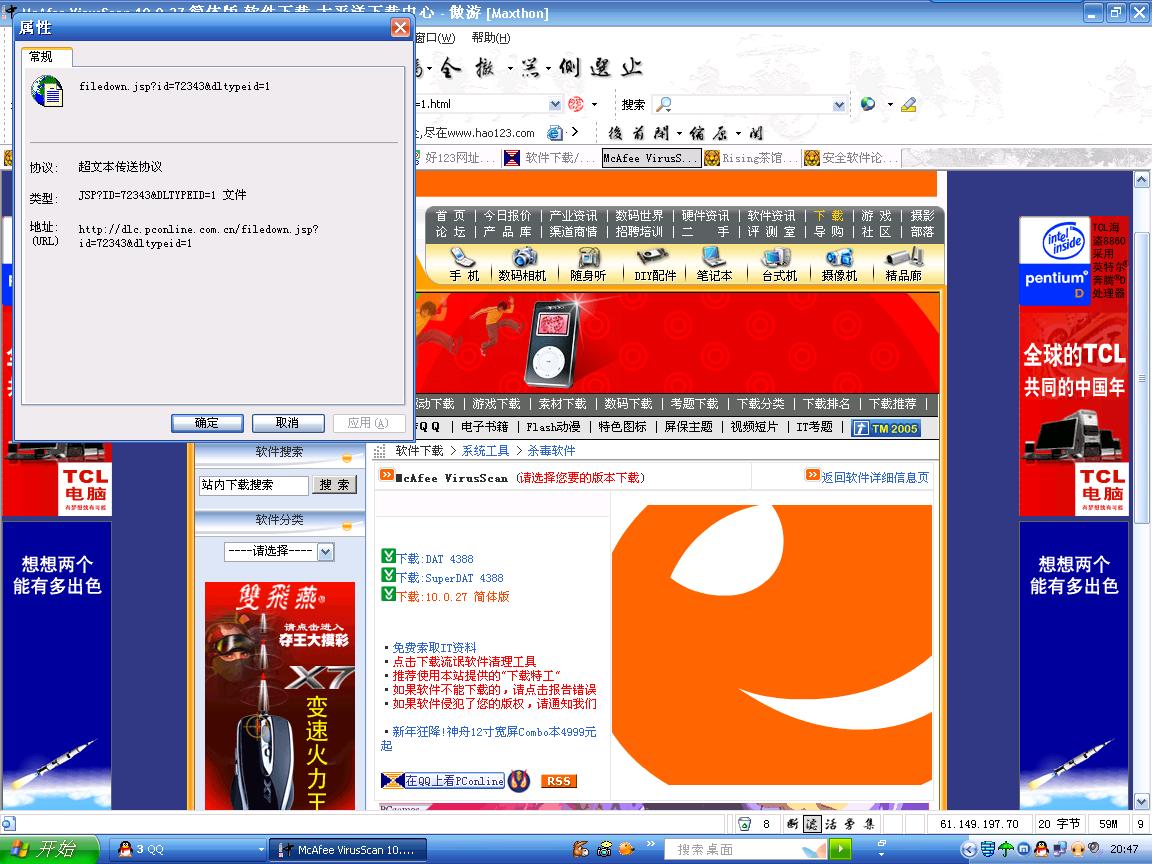Click the page scrollbar down arrow
The width and height of the screenshot is (1152, 864).
1141,802
